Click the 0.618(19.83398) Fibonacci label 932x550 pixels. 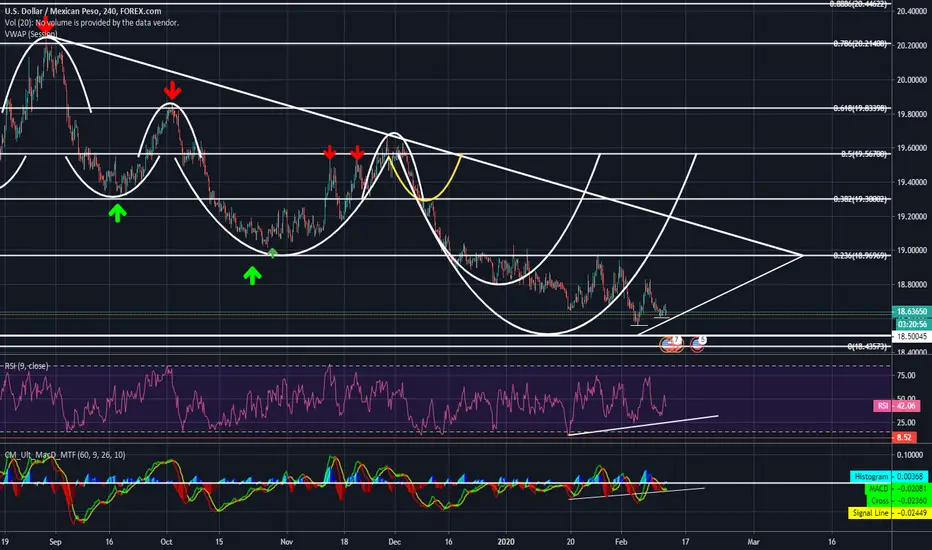point(859,108)
